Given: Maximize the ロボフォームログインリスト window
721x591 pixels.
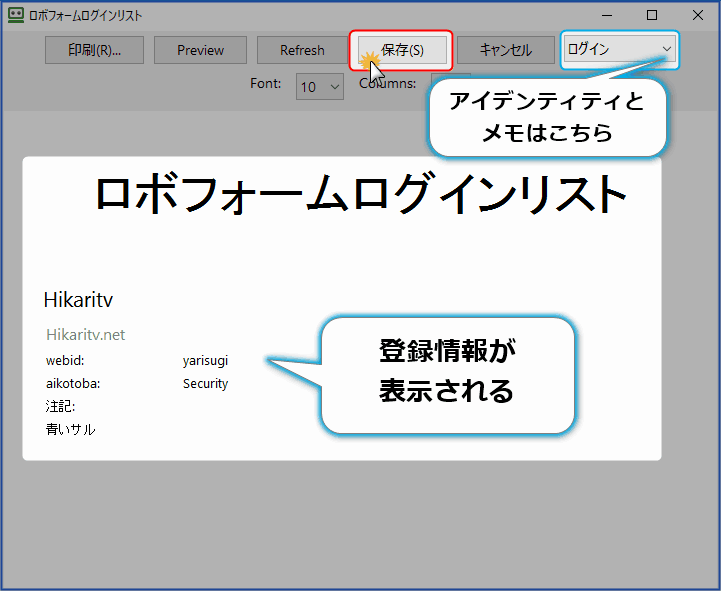Looking at the screenshot, I should (x=652, y=15).
